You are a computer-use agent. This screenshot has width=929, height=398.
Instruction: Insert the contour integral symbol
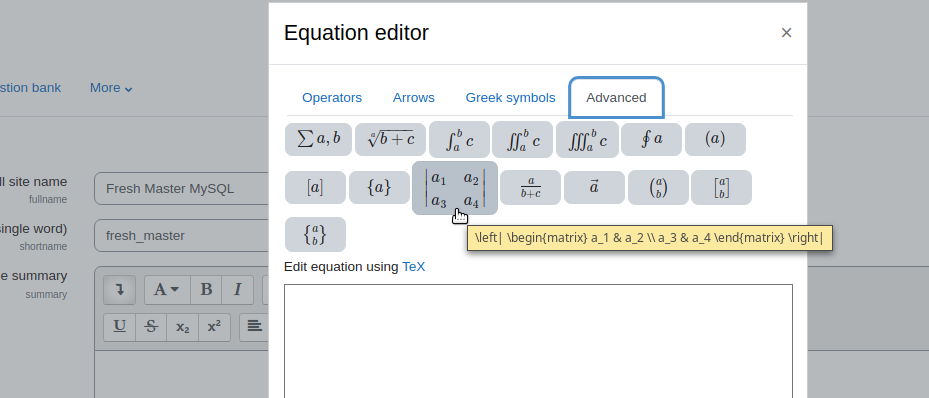click(x=651, y=140)
